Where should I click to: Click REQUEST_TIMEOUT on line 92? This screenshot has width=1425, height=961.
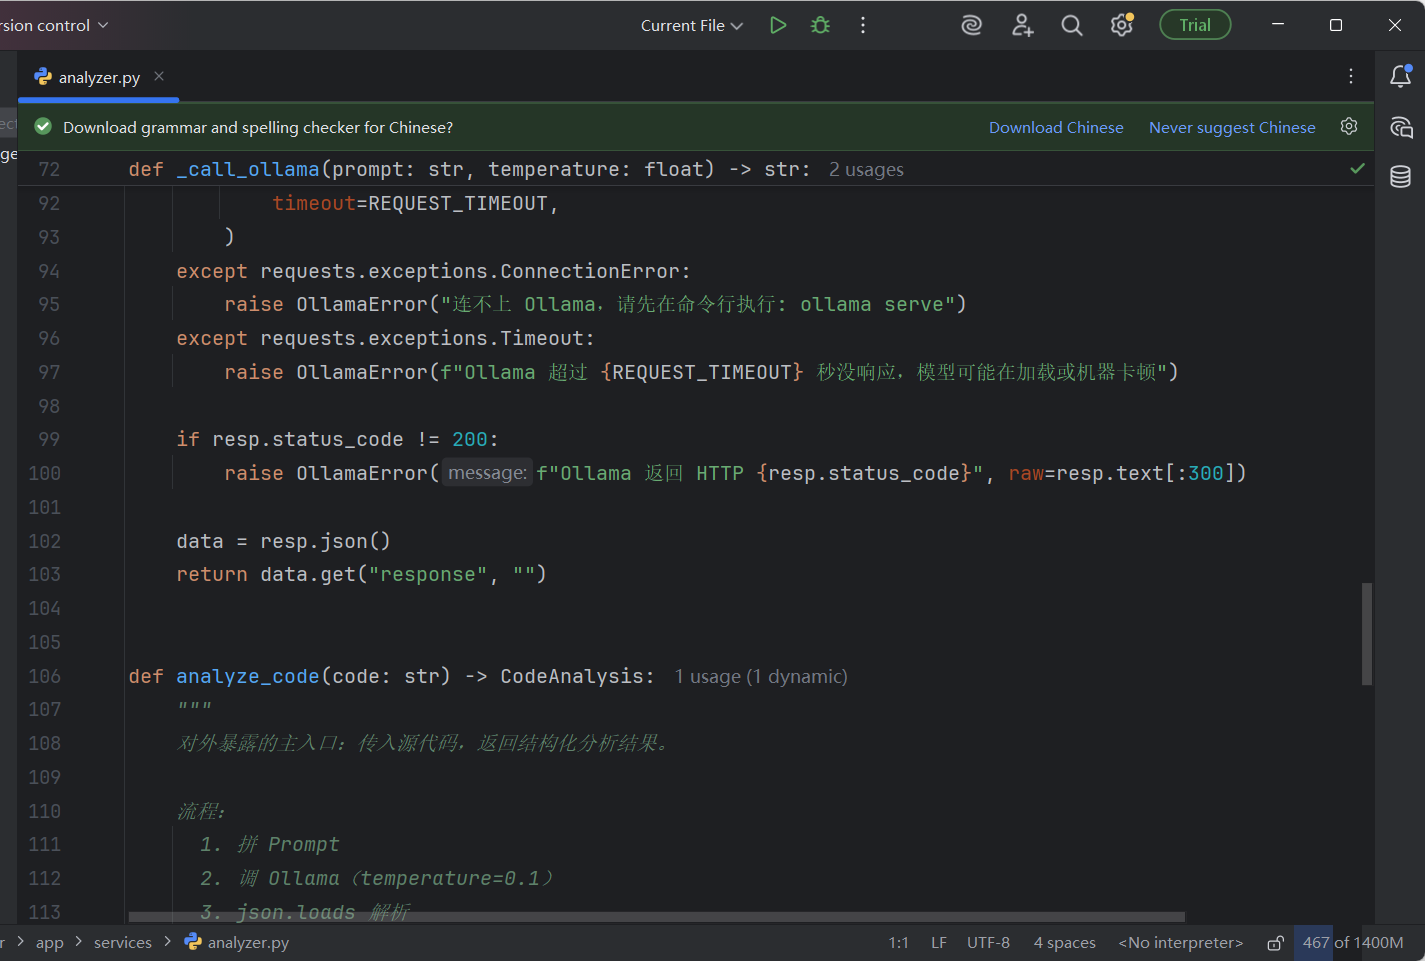click(x=458, y=203)
